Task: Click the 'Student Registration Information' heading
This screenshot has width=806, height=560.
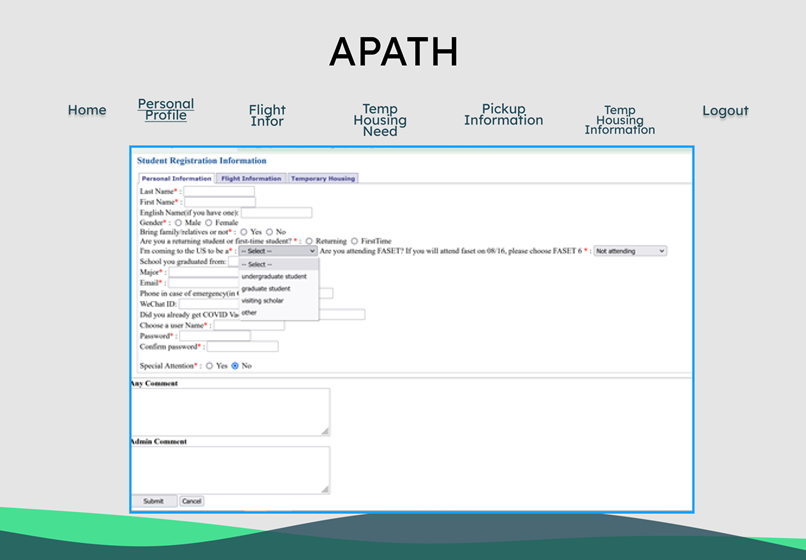Action: click(202, 161)
